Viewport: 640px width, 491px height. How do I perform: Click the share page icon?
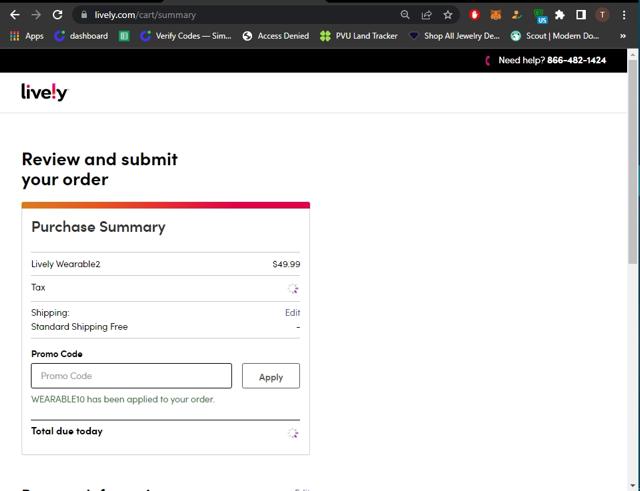[427, 15]
